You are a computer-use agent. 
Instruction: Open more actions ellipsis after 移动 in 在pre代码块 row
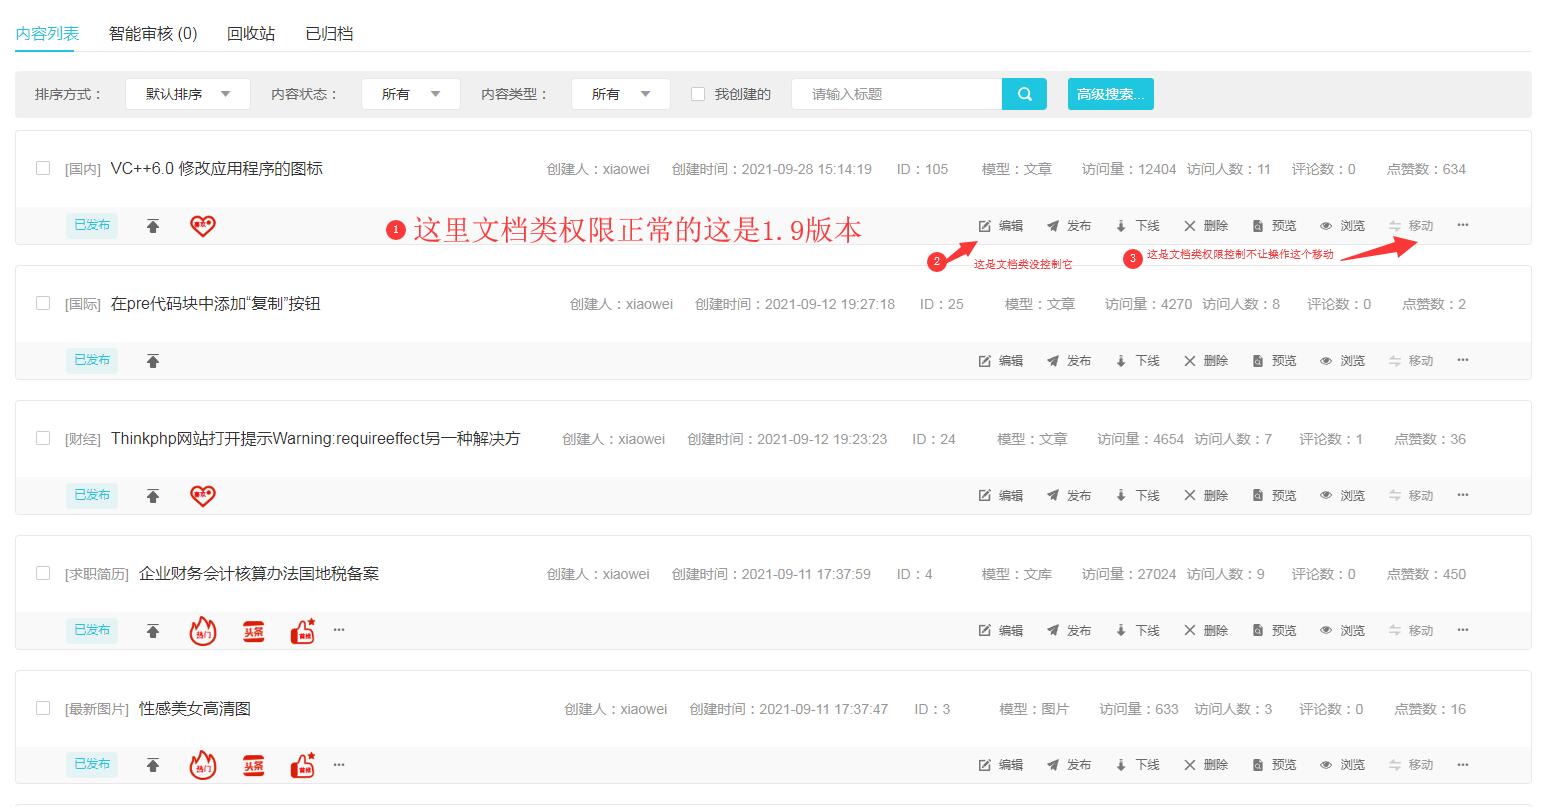coord(1463,361)
